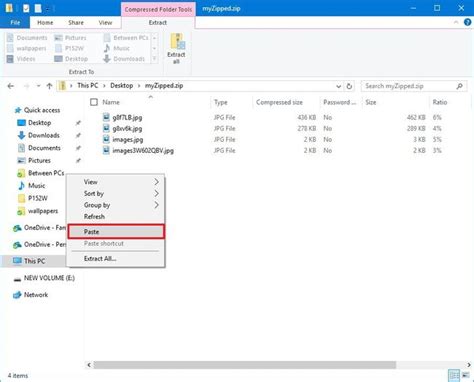The height and width of the screenshot is (382, 474).
Task: Click the horizontal scrollbar left arrow
Action: pyautogui.click(x=89, y=365)
